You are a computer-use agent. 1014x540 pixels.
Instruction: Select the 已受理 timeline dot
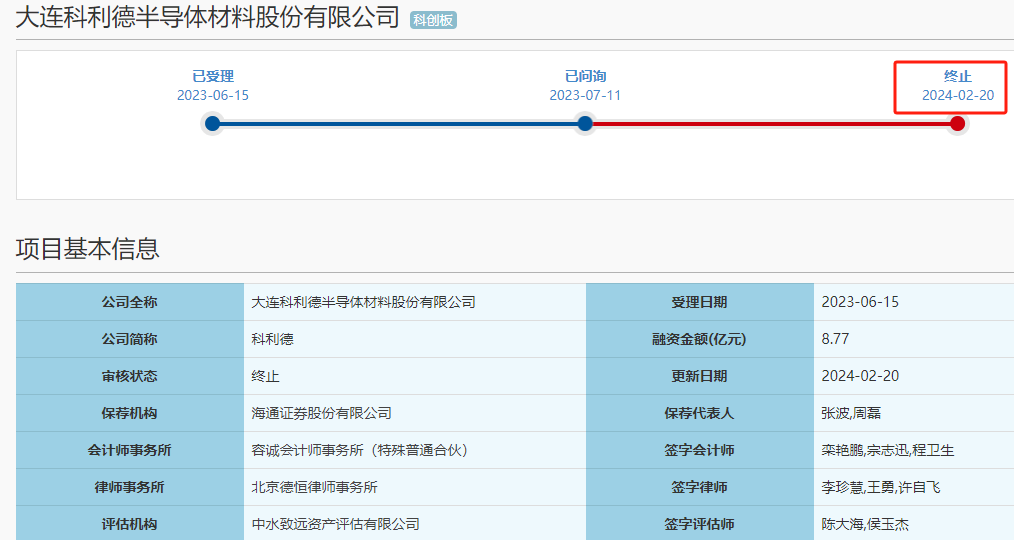212,124
